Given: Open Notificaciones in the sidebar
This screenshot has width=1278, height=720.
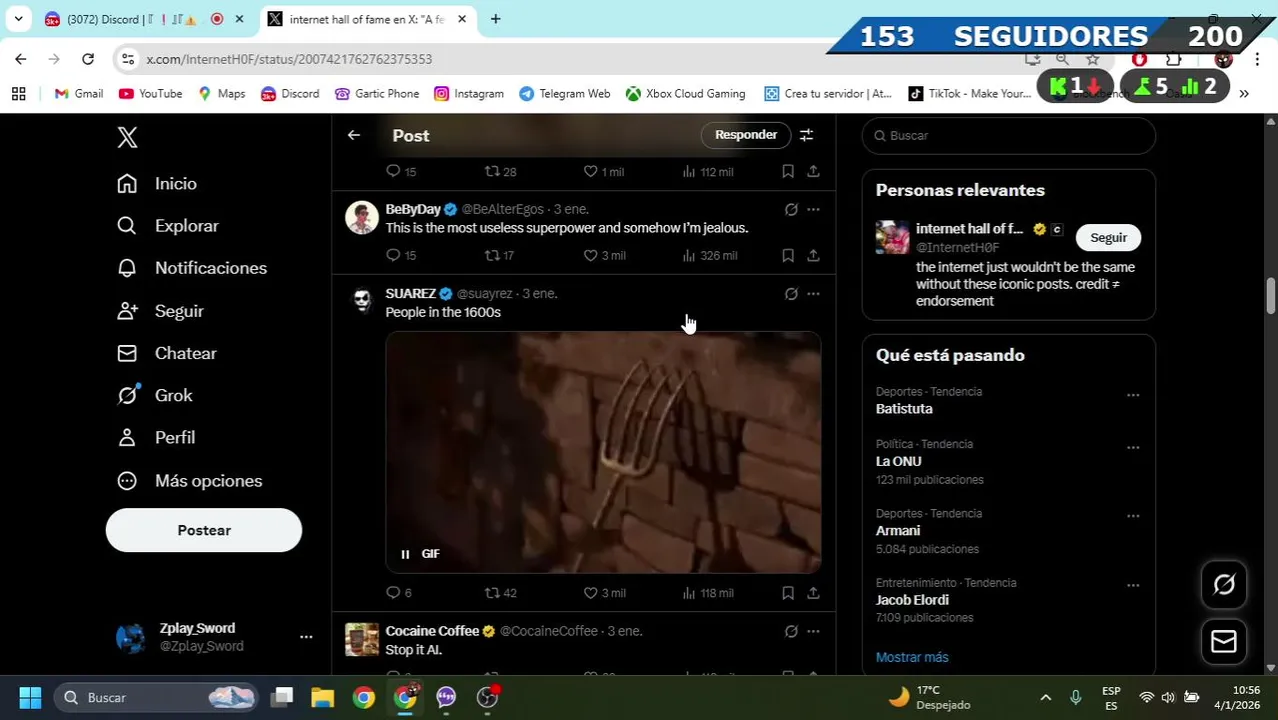Looking at the screenshot, I should [192, 268].
